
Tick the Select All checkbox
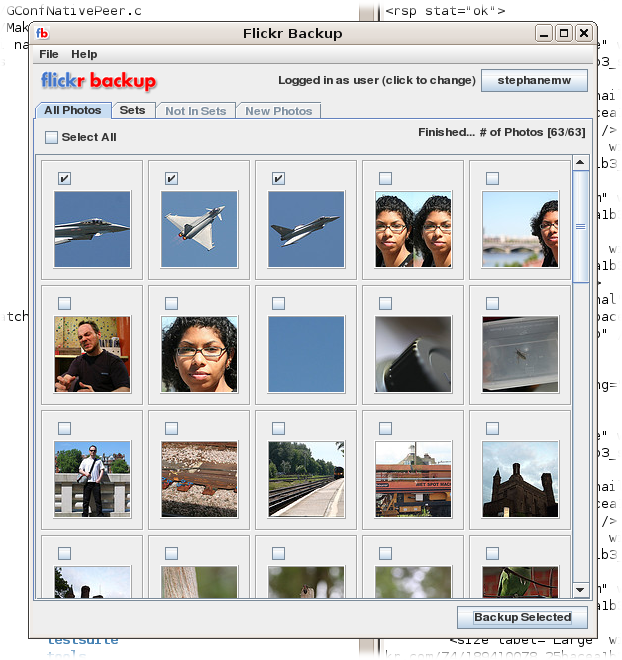click(51, 137)
